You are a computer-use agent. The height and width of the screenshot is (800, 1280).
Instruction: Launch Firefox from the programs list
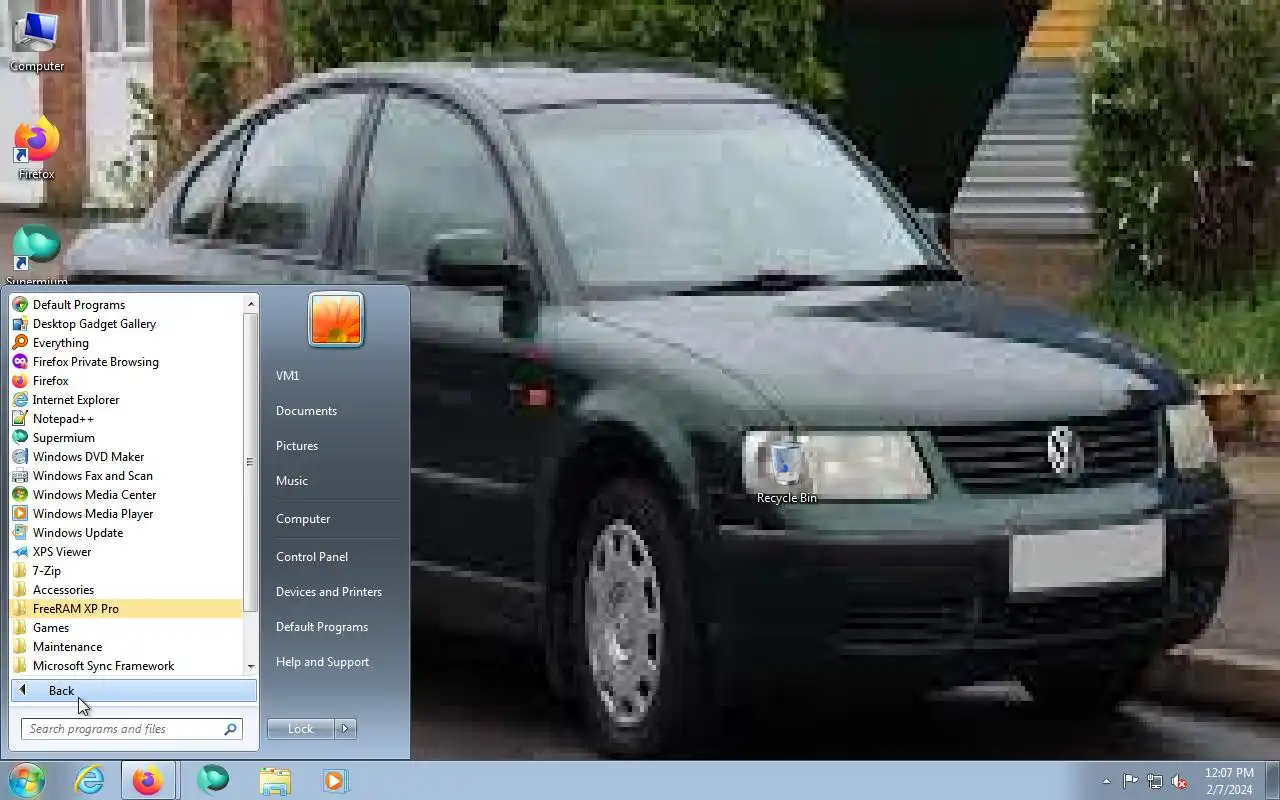pos(126,381)
